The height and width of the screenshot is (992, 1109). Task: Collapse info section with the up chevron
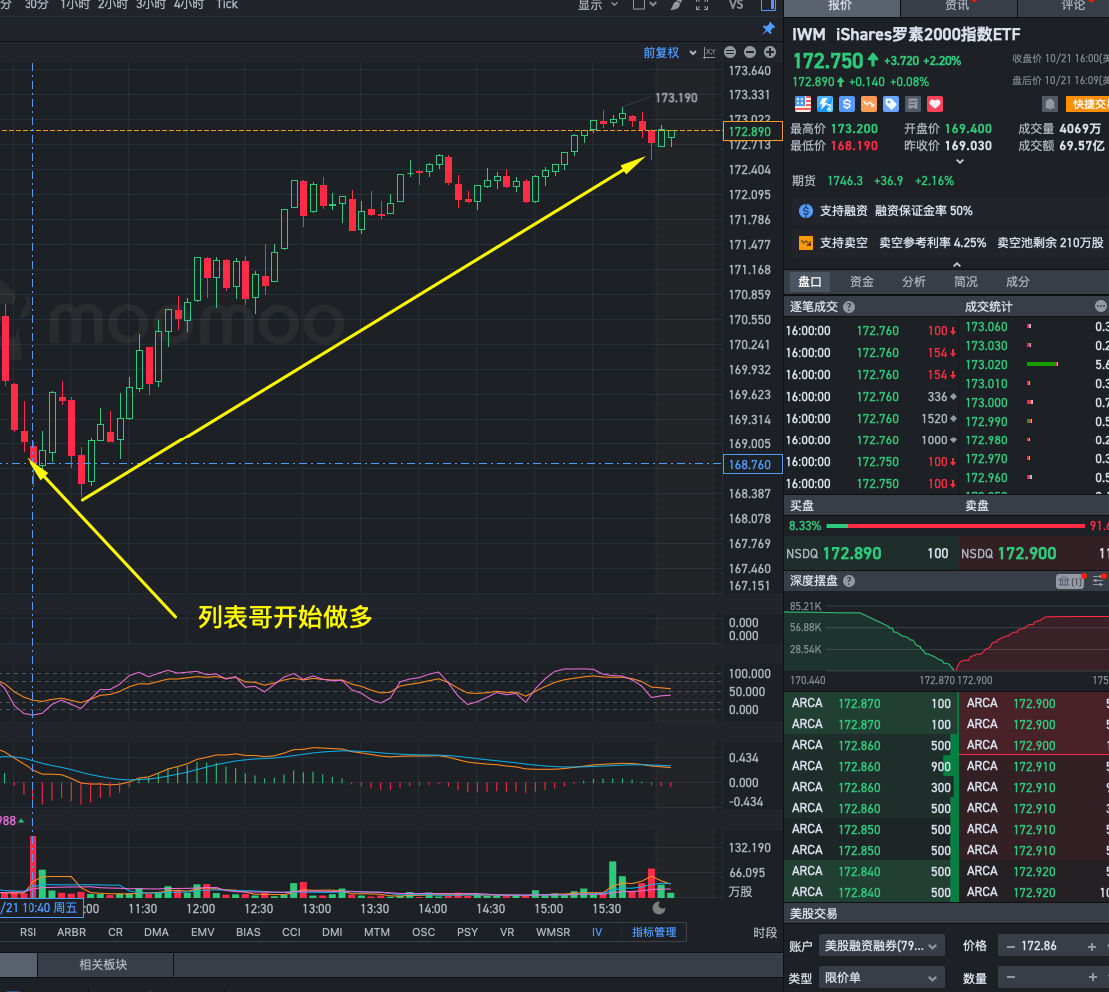point(957,264)
